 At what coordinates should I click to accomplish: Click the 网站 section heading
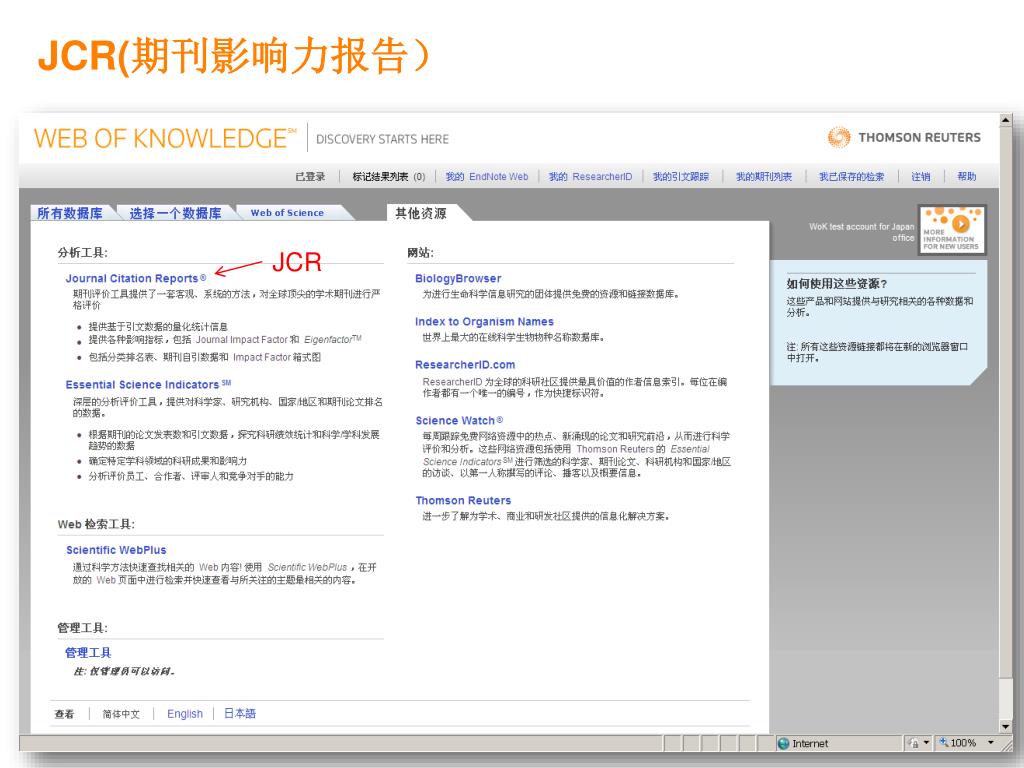click(x=420, y=253)
